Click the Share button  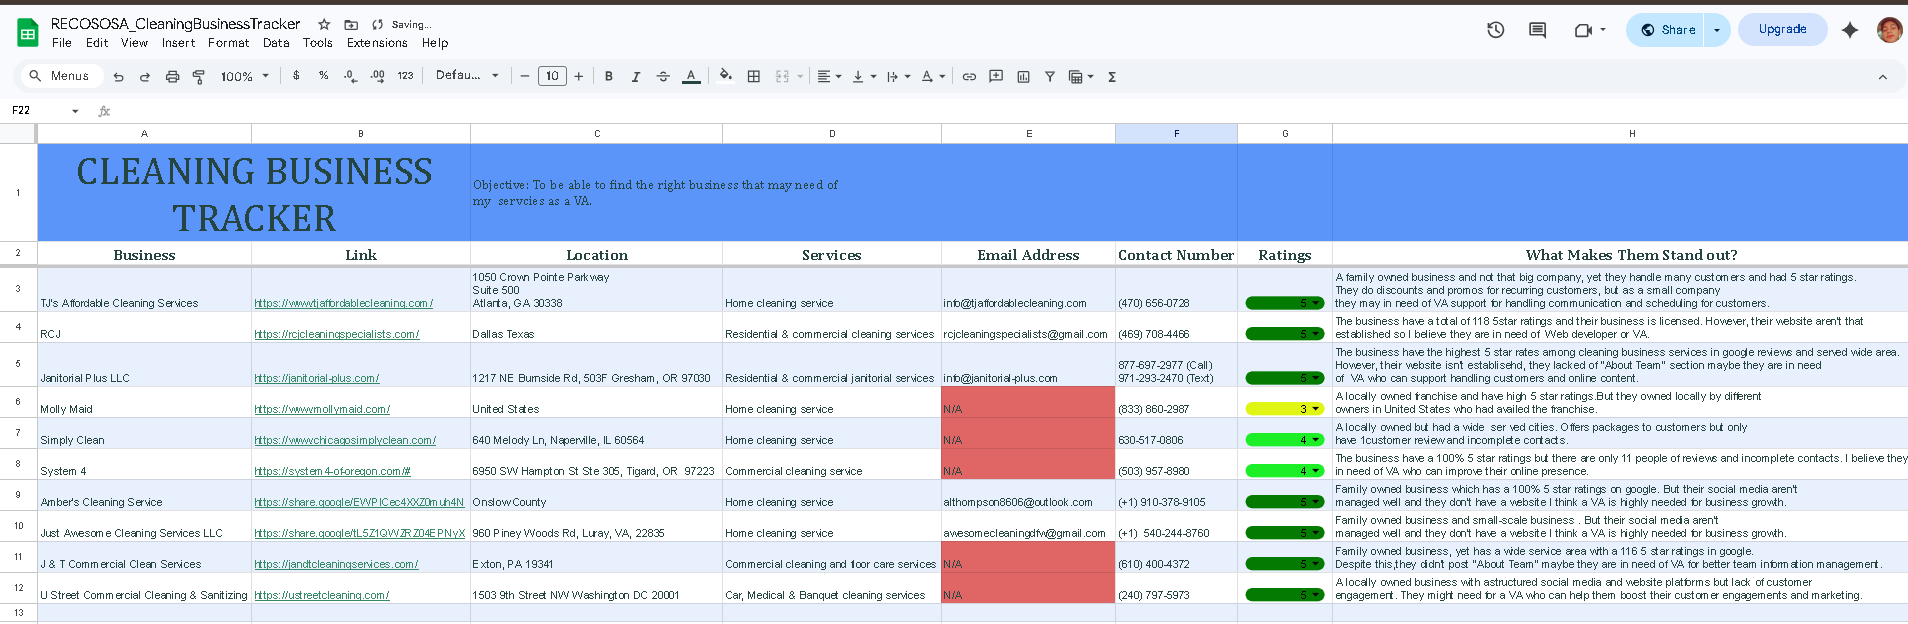pyautogui.click(x=1667, y=30)
